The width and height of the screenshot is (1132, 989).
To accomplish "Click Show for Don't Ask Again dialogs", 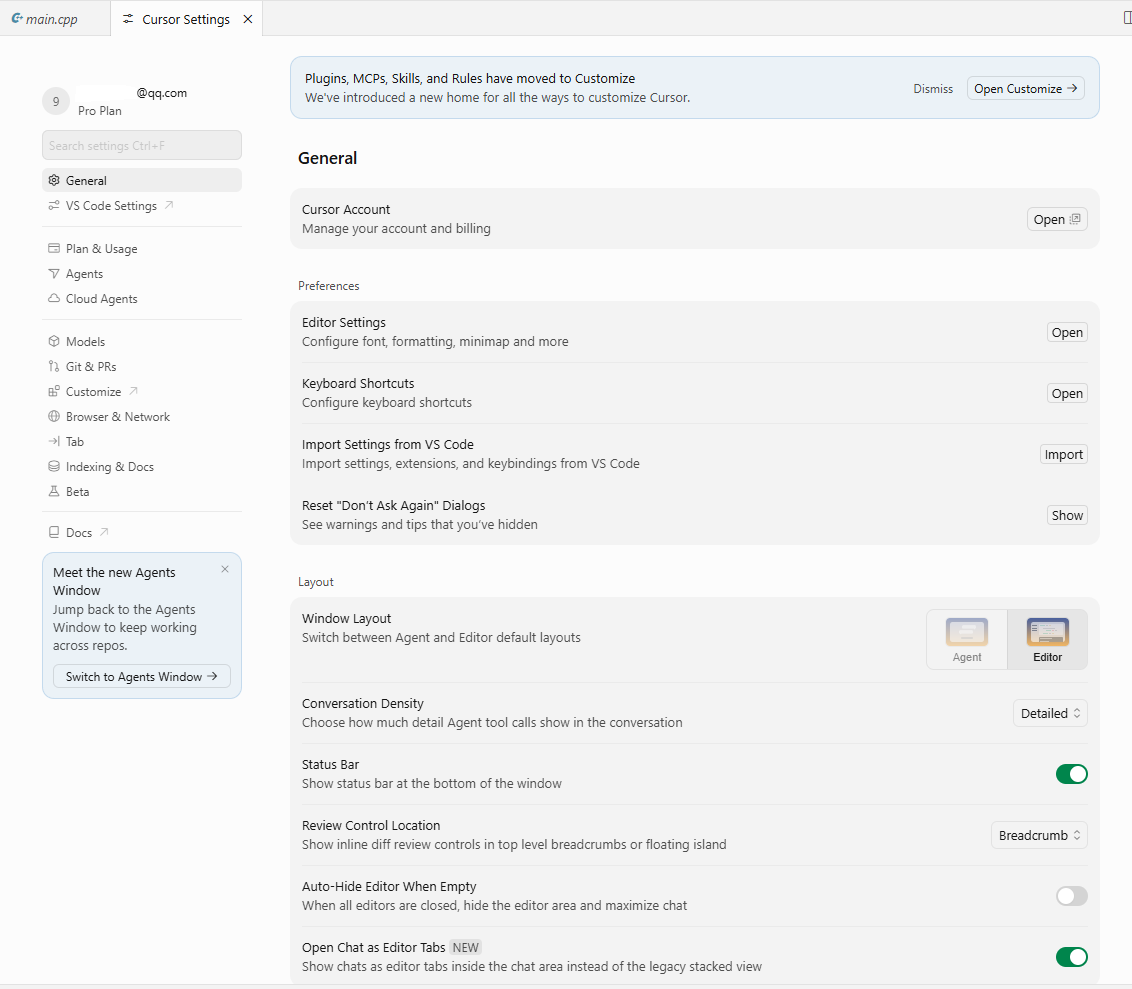I will point(1067,515).
